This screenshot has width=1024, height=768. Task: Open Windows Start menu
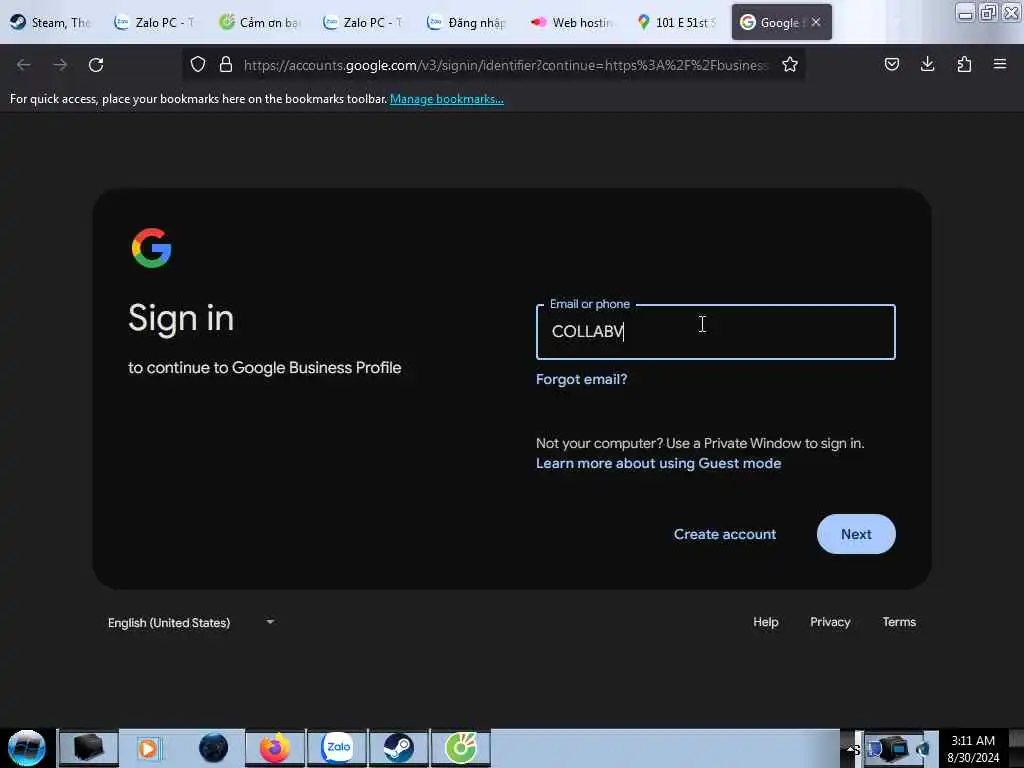[x=27, y=748]
